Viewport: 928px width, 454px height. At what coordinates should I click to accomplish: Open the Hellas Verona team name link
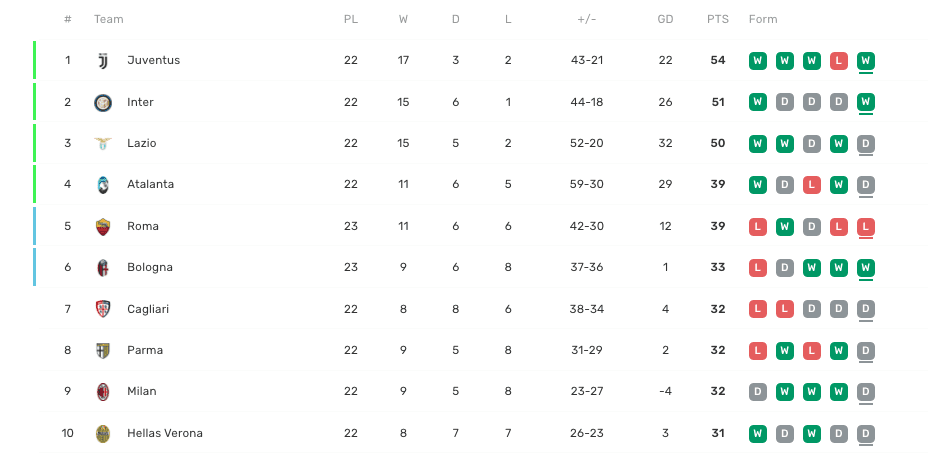click(x=164, y=433)
